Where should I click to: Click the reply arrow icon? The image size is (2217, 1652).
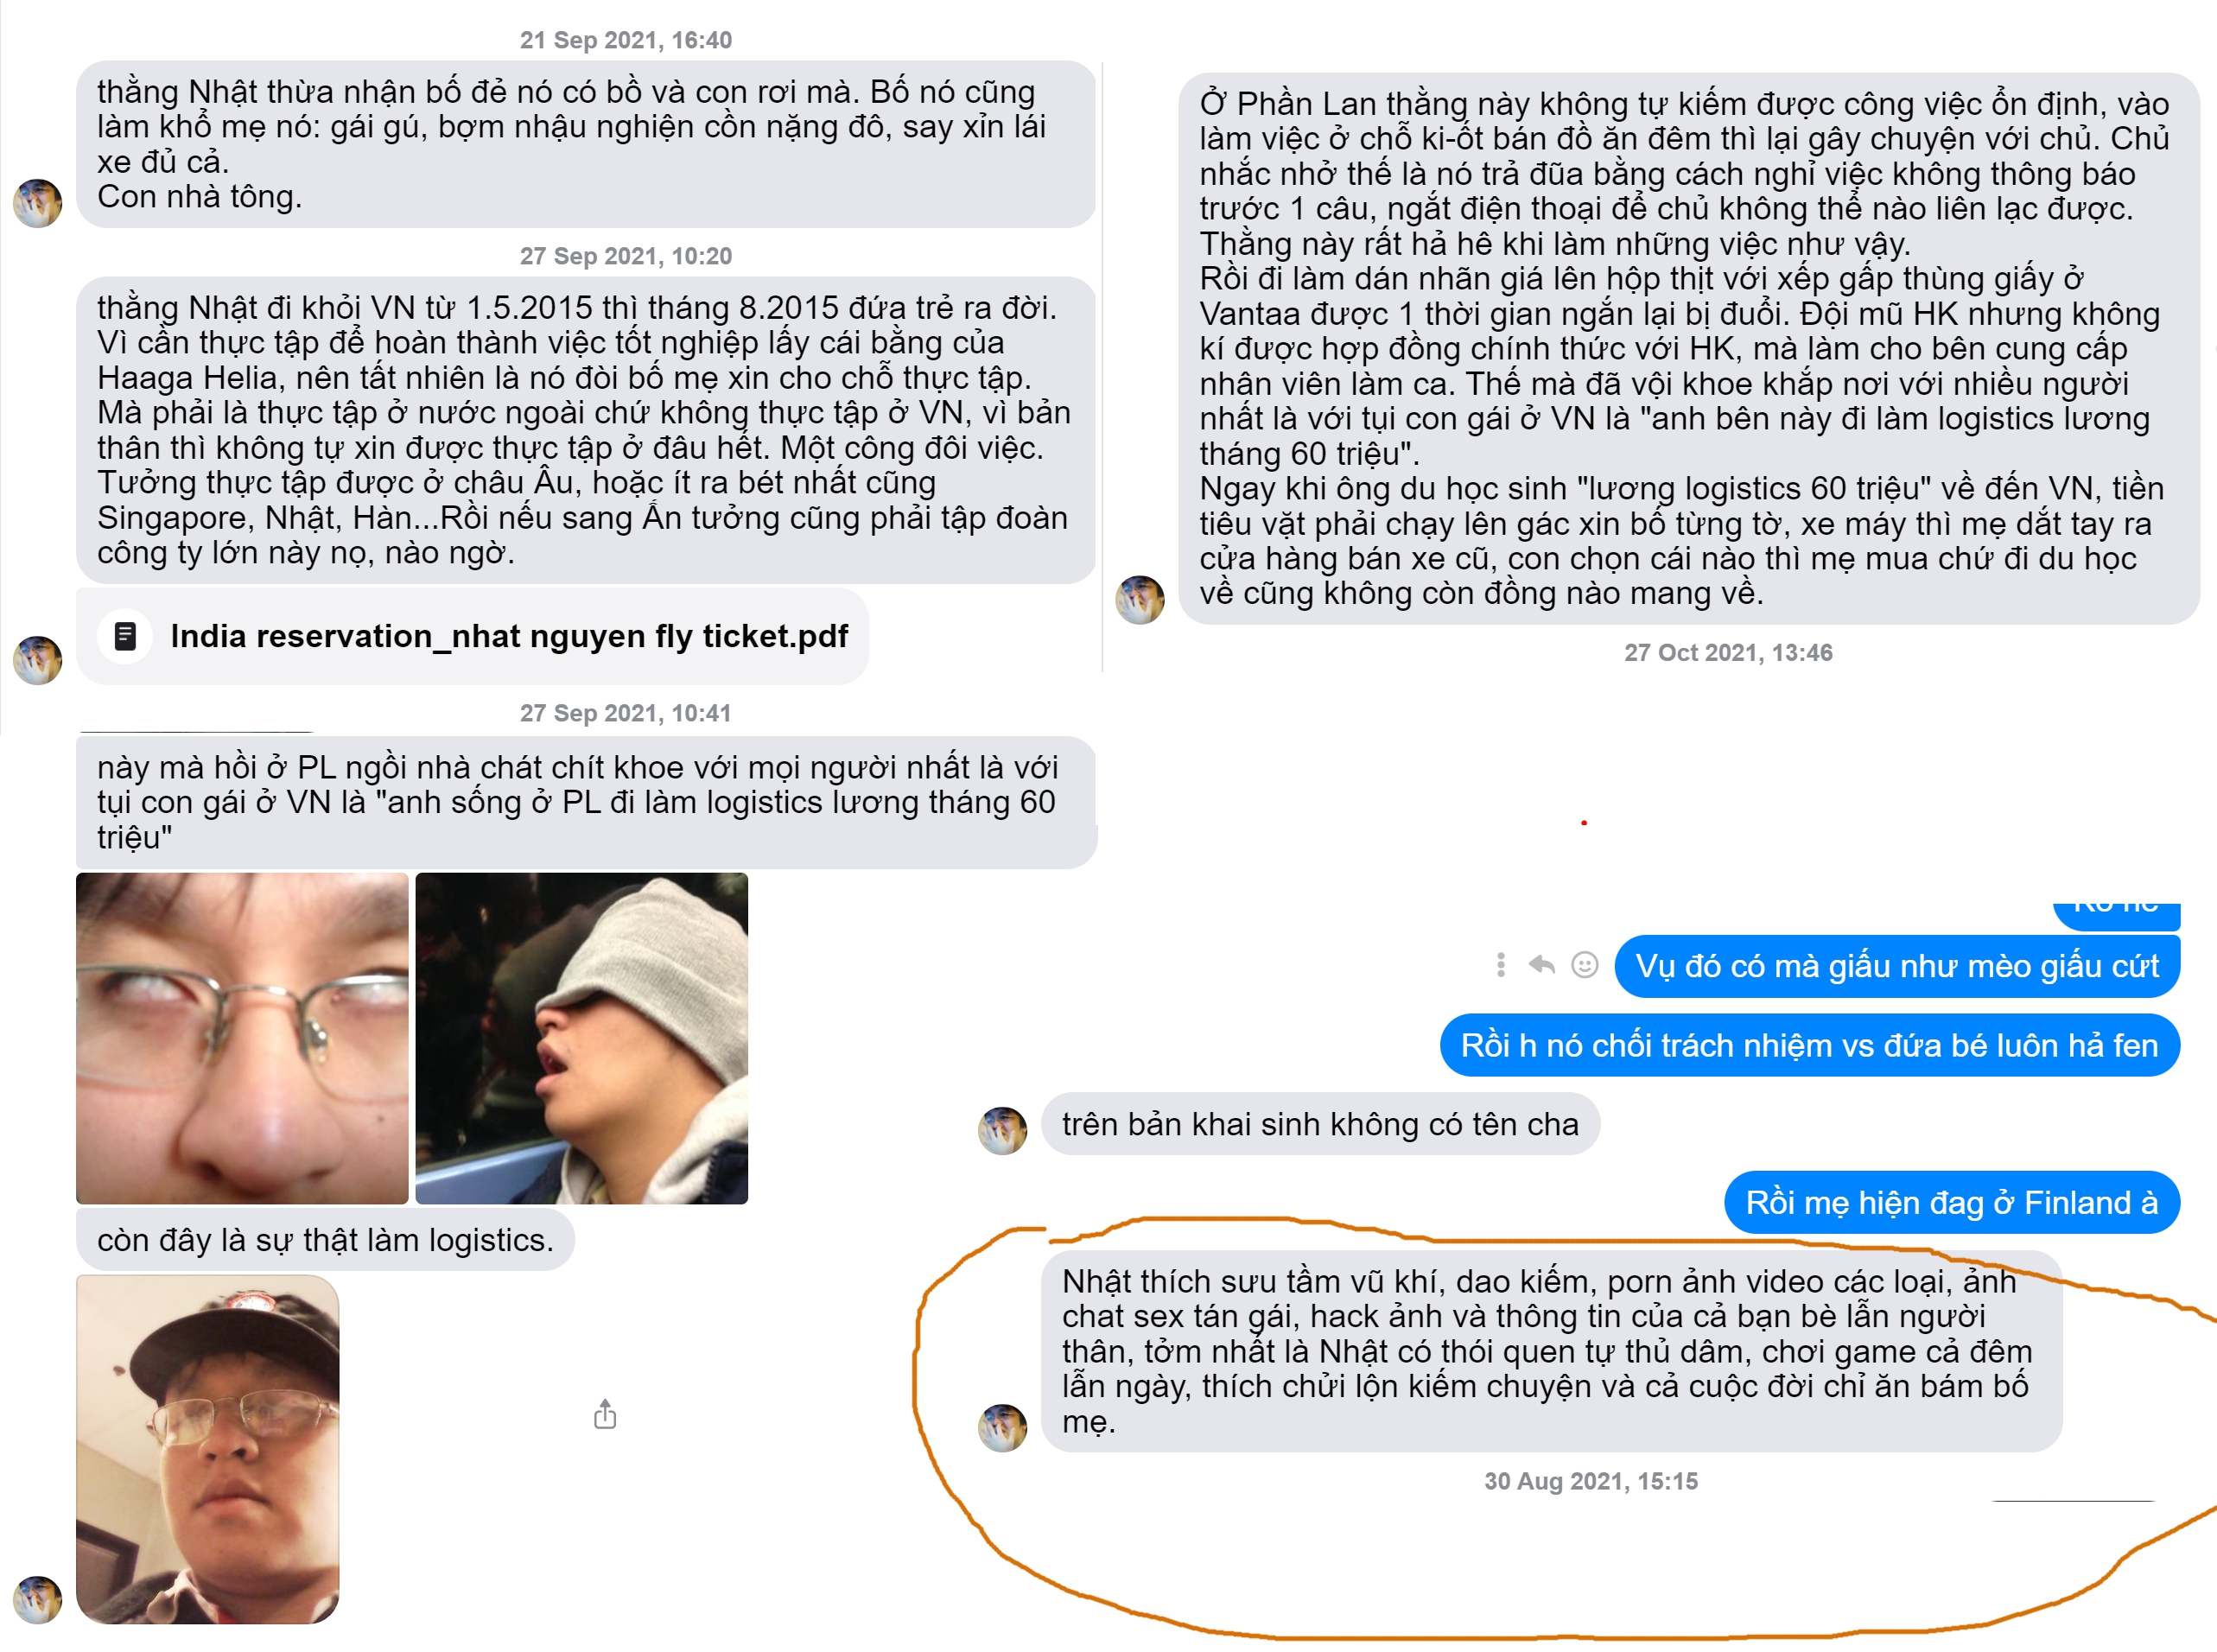(1542, 965)
